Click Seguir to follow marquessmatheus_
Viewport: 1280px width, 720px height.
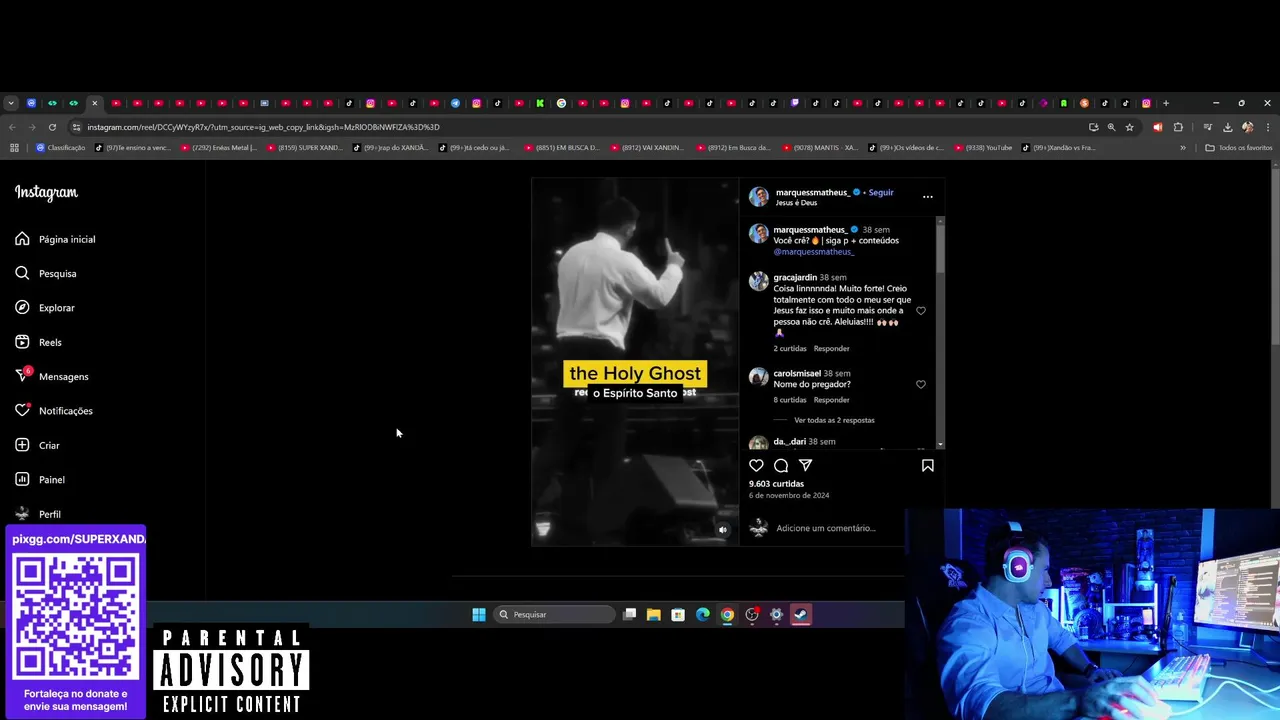coord(881,192)
